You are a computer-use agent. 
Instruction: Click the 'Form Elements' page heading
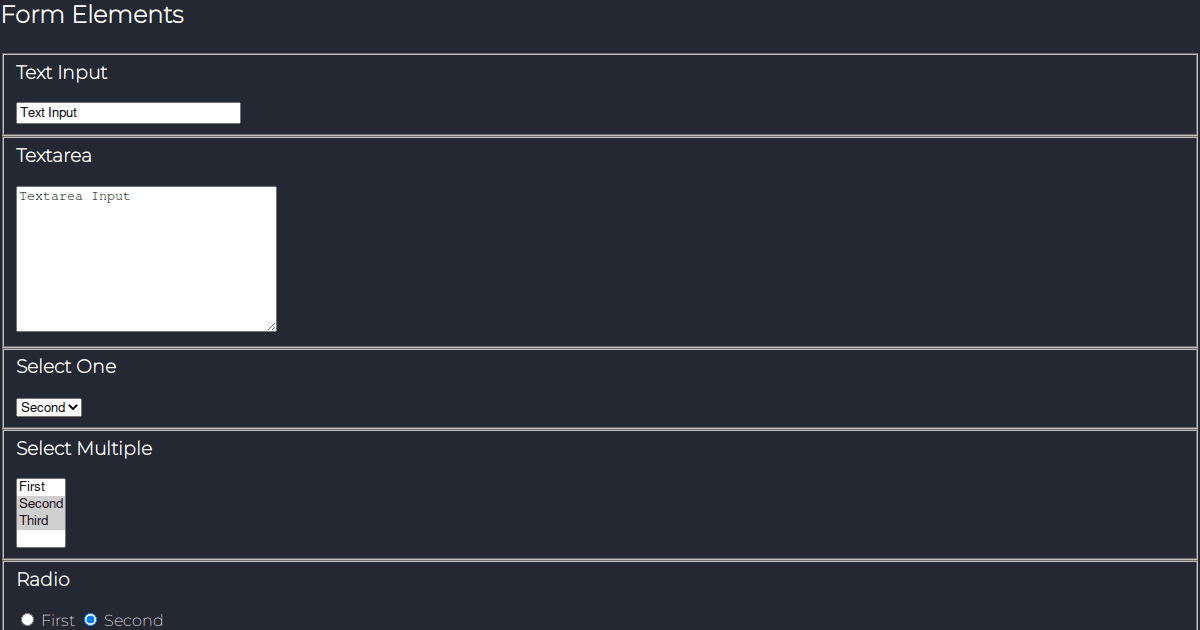[x=93, y=15]
